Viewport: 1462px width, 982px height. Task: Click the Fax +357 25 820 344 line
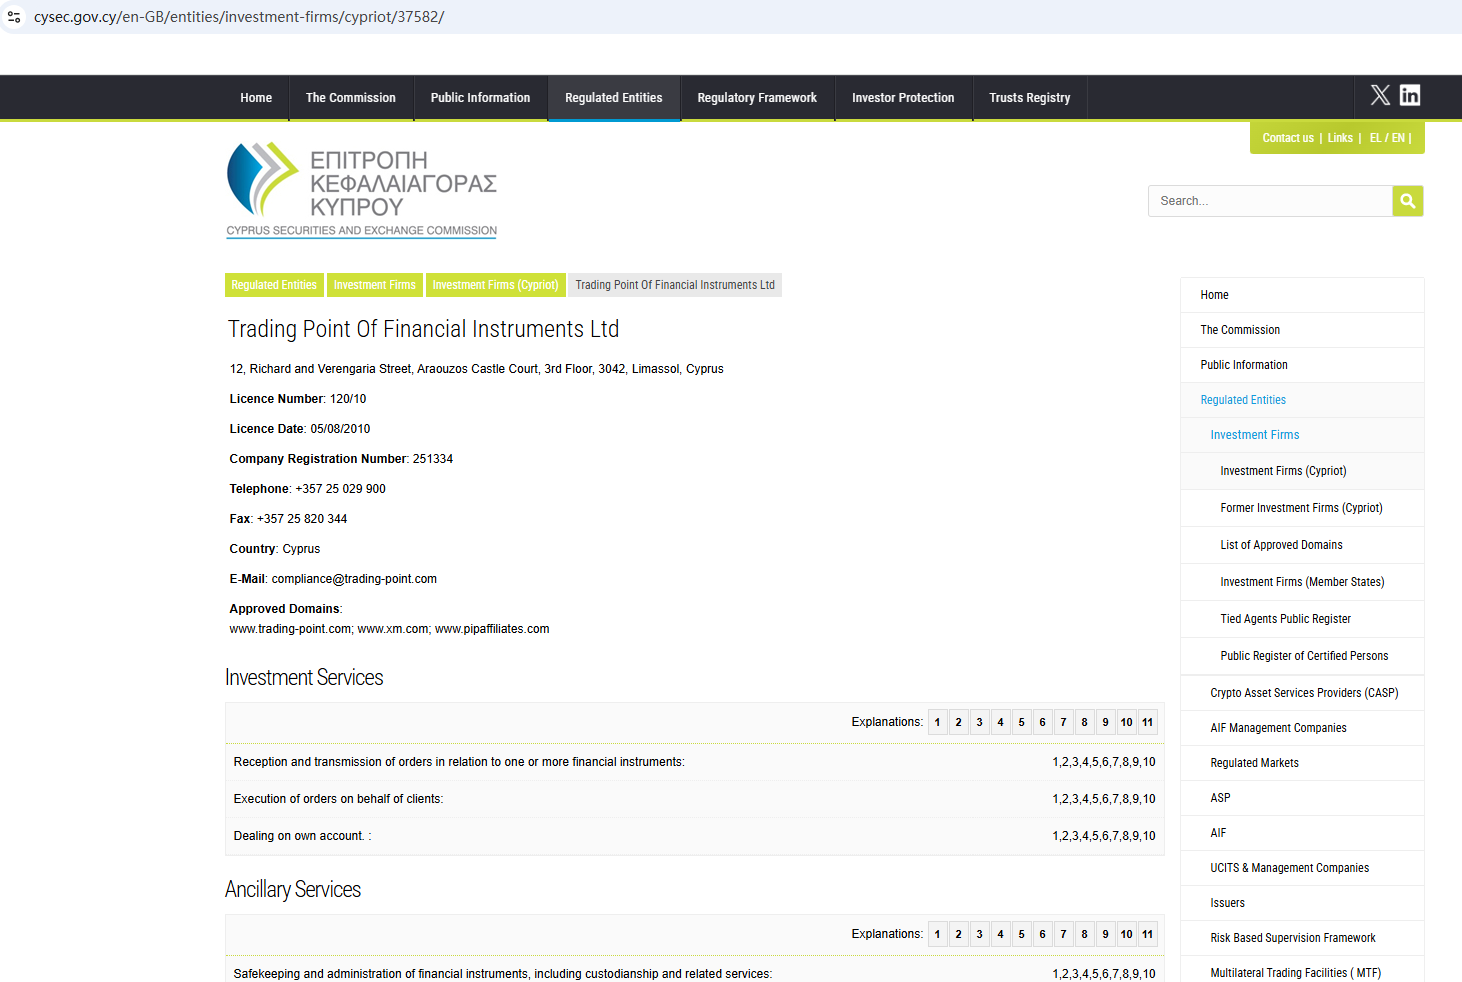(288, 519)
